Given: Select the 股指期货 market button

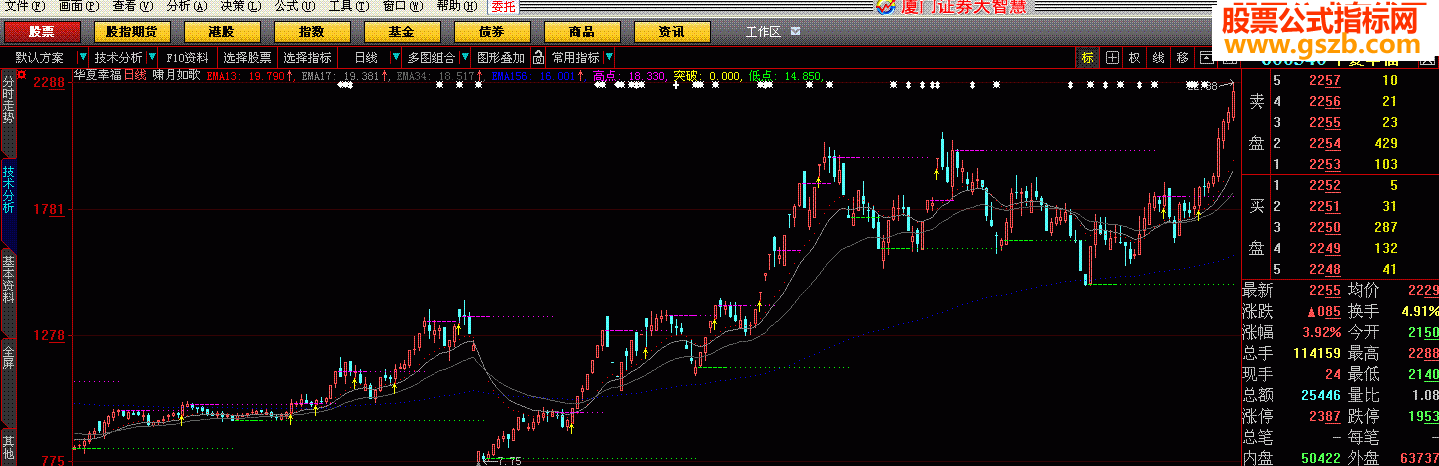Looking at the screenshot, I should [132, 32].
